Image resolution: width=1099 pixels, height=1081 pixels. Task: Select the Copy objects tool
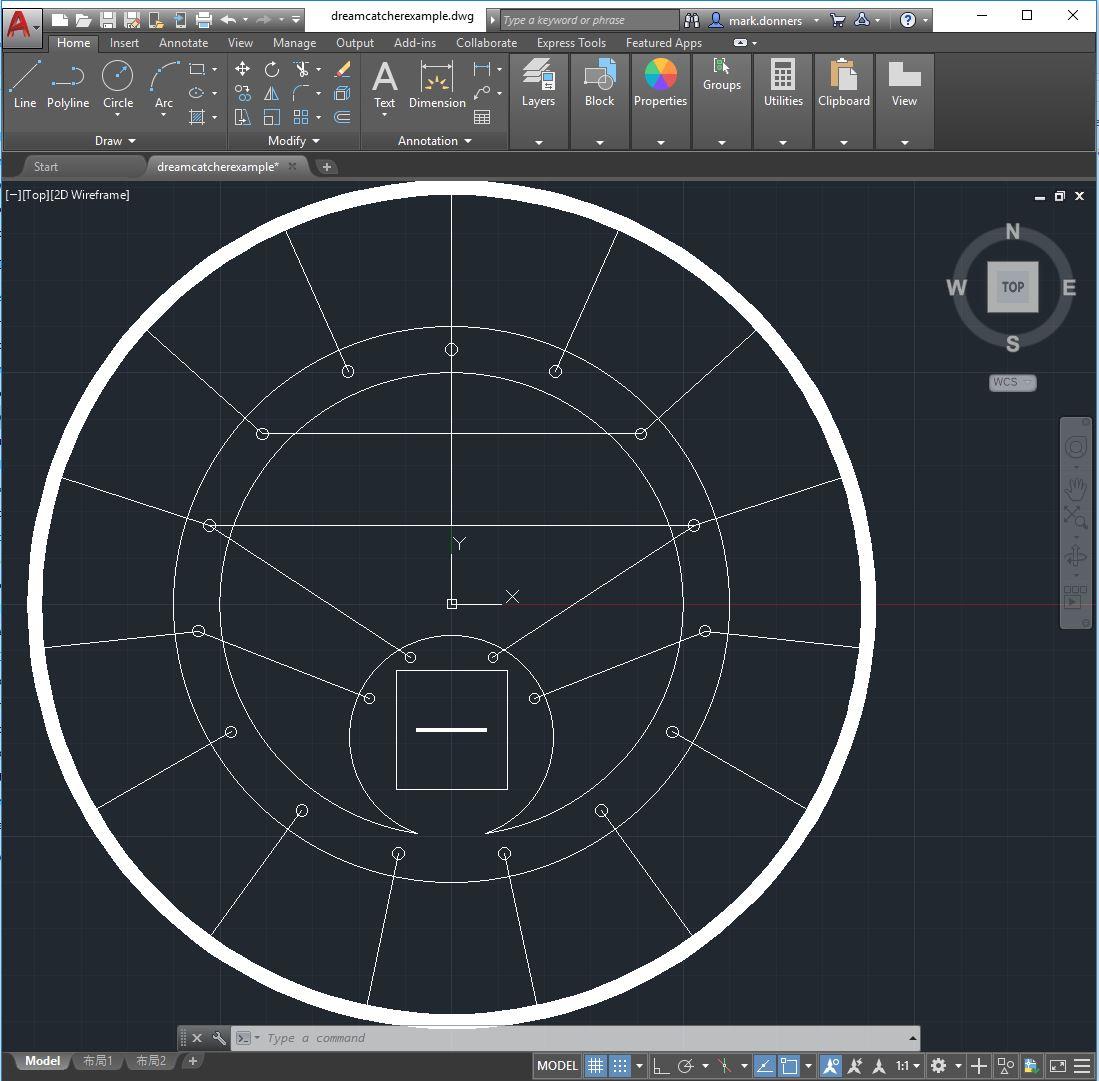(243, 93)
